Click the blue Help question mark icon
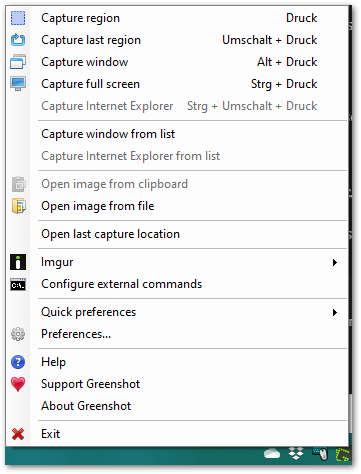 pos(18,362)
